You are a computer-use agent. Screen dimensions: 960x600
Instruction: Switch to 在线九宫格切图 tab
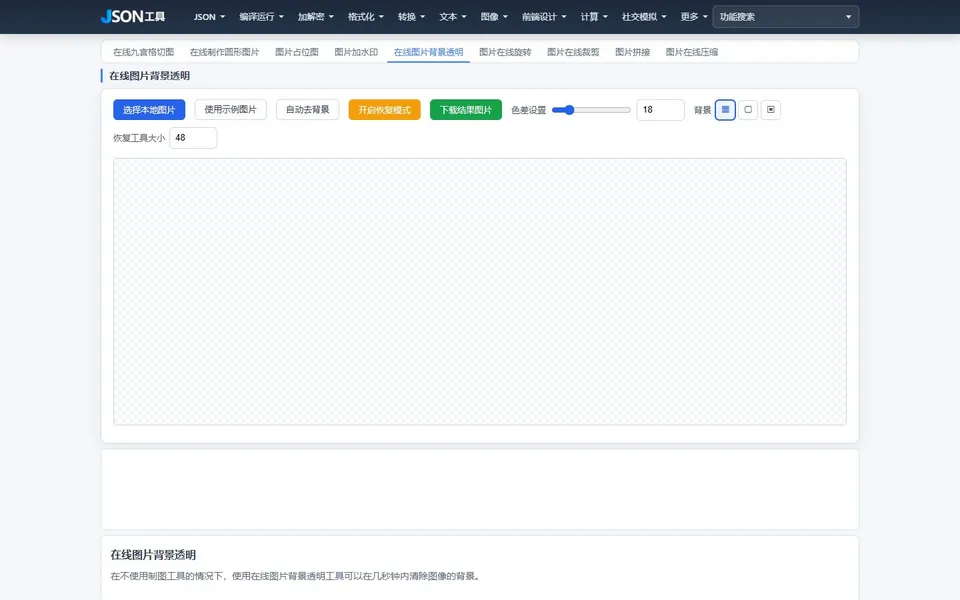coord(143,52)
